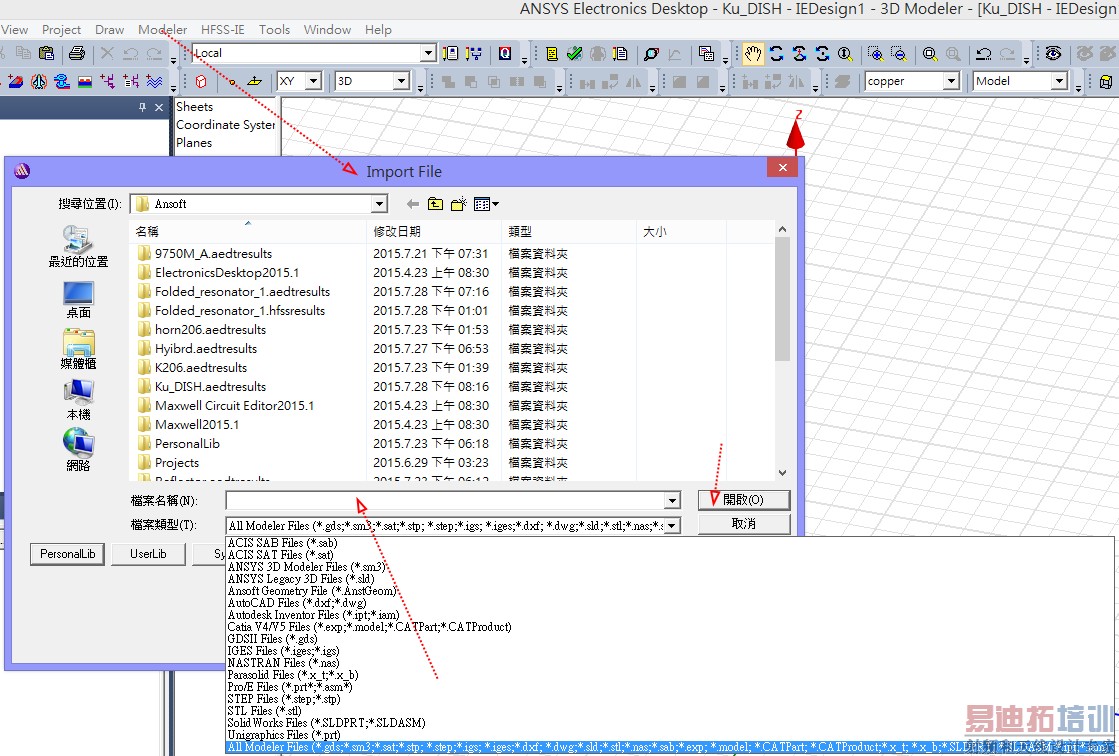
Task: Click Draw box icon in toolbar
Action: tap(201, 81)
